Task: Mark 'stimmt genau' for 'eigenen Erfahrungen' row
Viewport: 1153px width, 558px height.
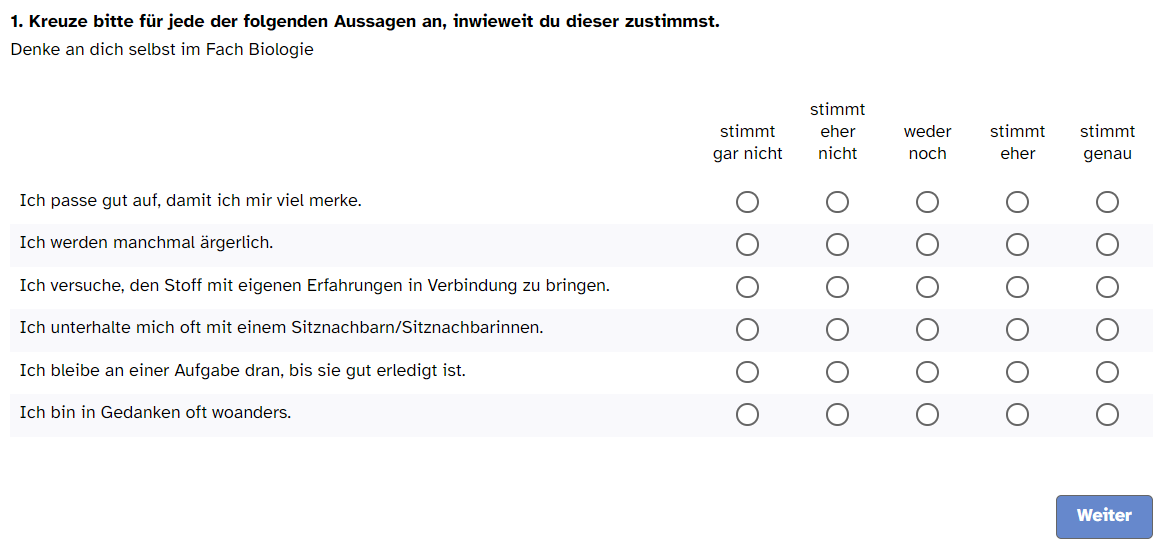Action: click(1107, 287)
